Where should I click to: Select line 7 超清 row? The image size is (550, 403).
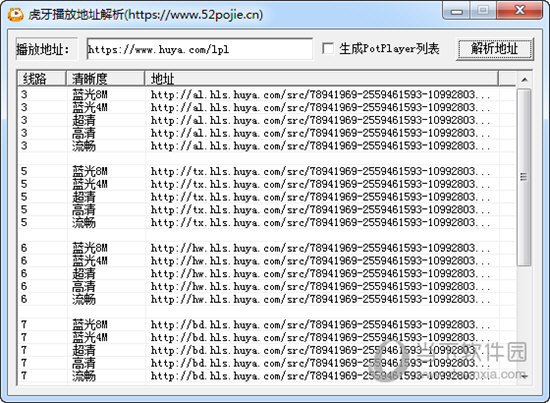coord(267,350)
